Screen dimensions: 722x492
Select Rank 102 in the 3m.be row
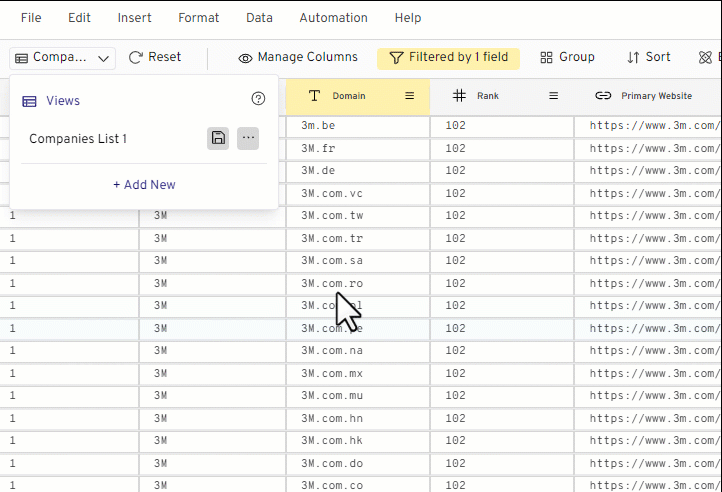[x=502, y=126]
